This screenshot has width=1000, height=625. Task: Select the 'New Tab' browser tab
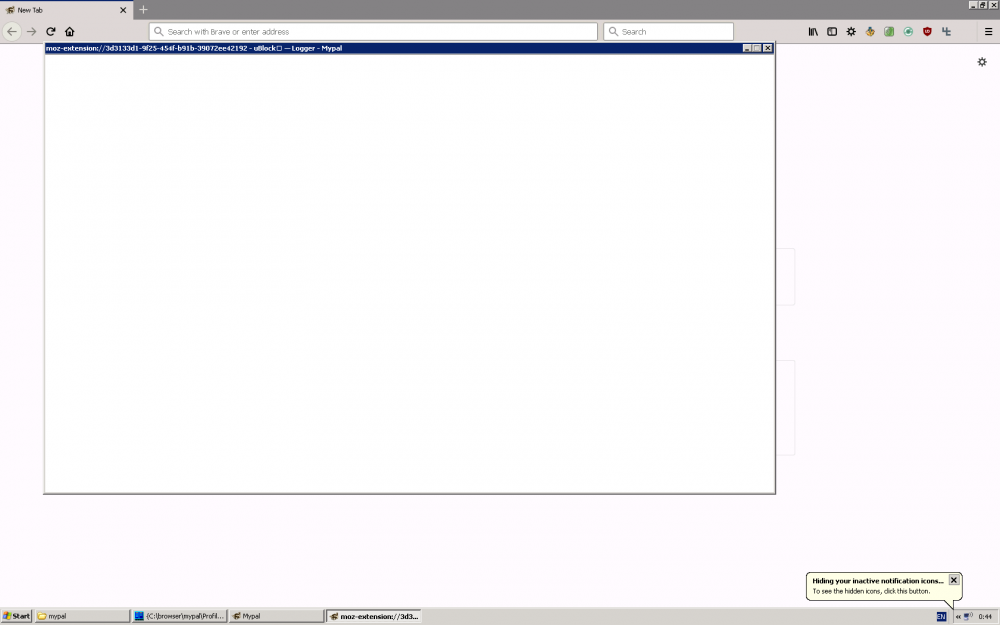[66, 10]
